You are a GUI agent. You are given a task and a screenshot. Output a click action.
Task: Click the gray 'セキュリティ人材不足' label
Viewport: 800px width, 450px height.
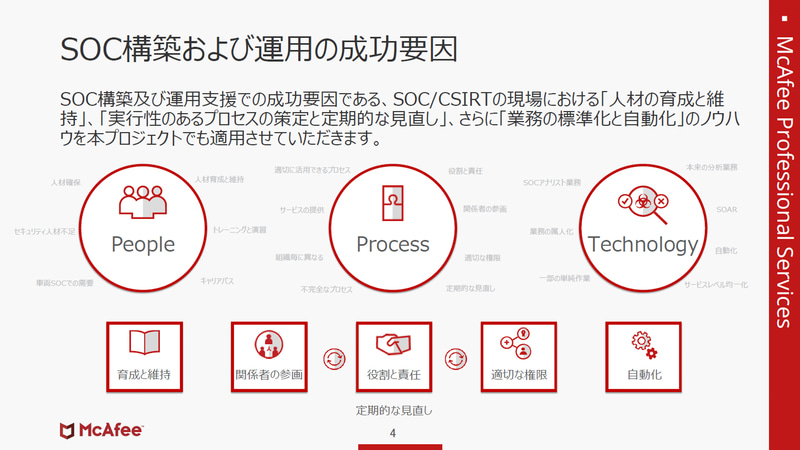click(x=44, y=232)
